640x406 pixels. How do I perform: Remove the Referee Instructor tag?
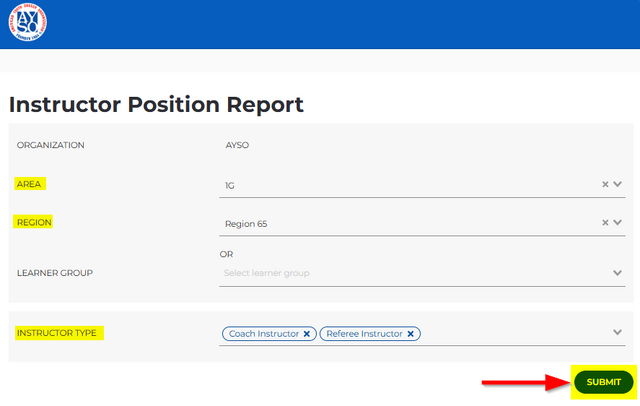411,334
